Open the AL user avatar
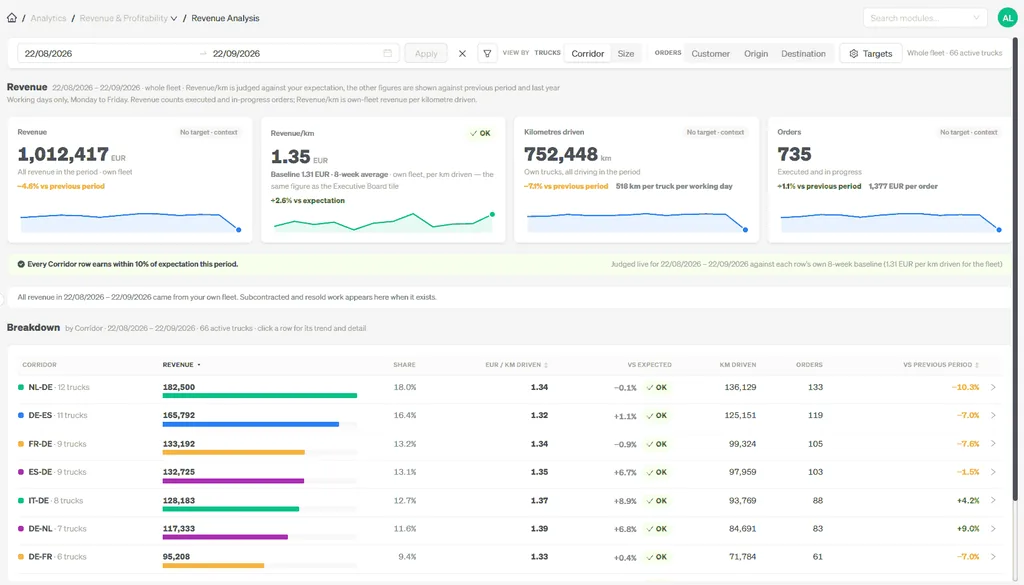This screenshot has width=1024, height=585. pos(1008,18)
